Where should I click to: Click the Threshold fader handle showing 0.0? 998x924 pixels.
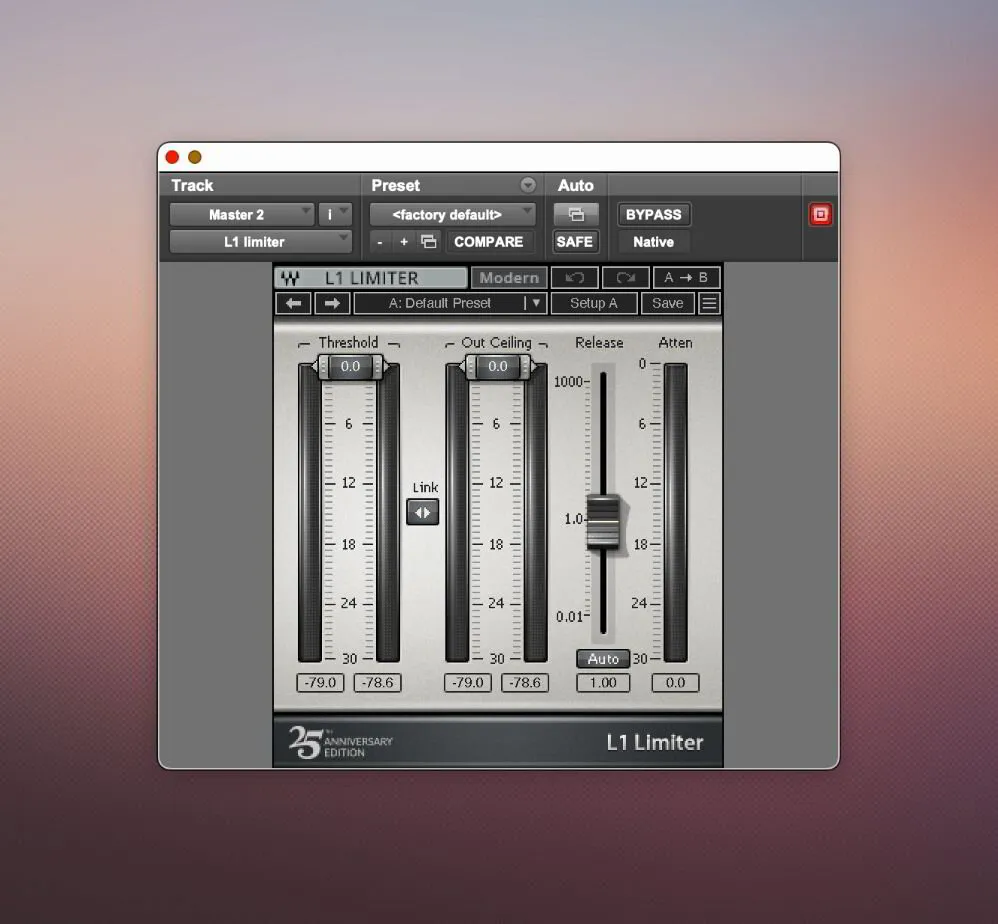pos(350,367)
